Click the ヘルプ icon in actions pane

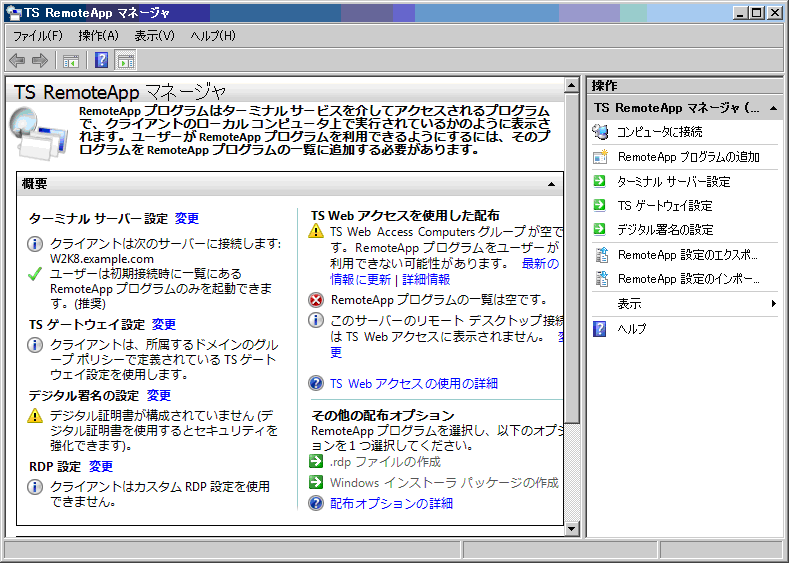pyautogui.click(x=600, y=329)
